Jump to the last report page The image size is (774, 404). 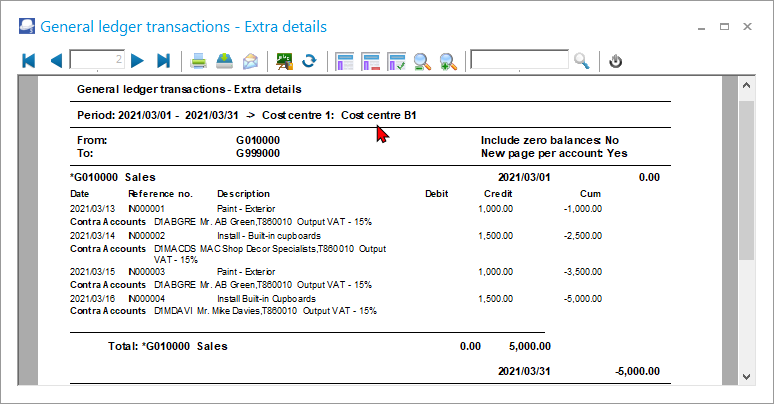[164, 61]
